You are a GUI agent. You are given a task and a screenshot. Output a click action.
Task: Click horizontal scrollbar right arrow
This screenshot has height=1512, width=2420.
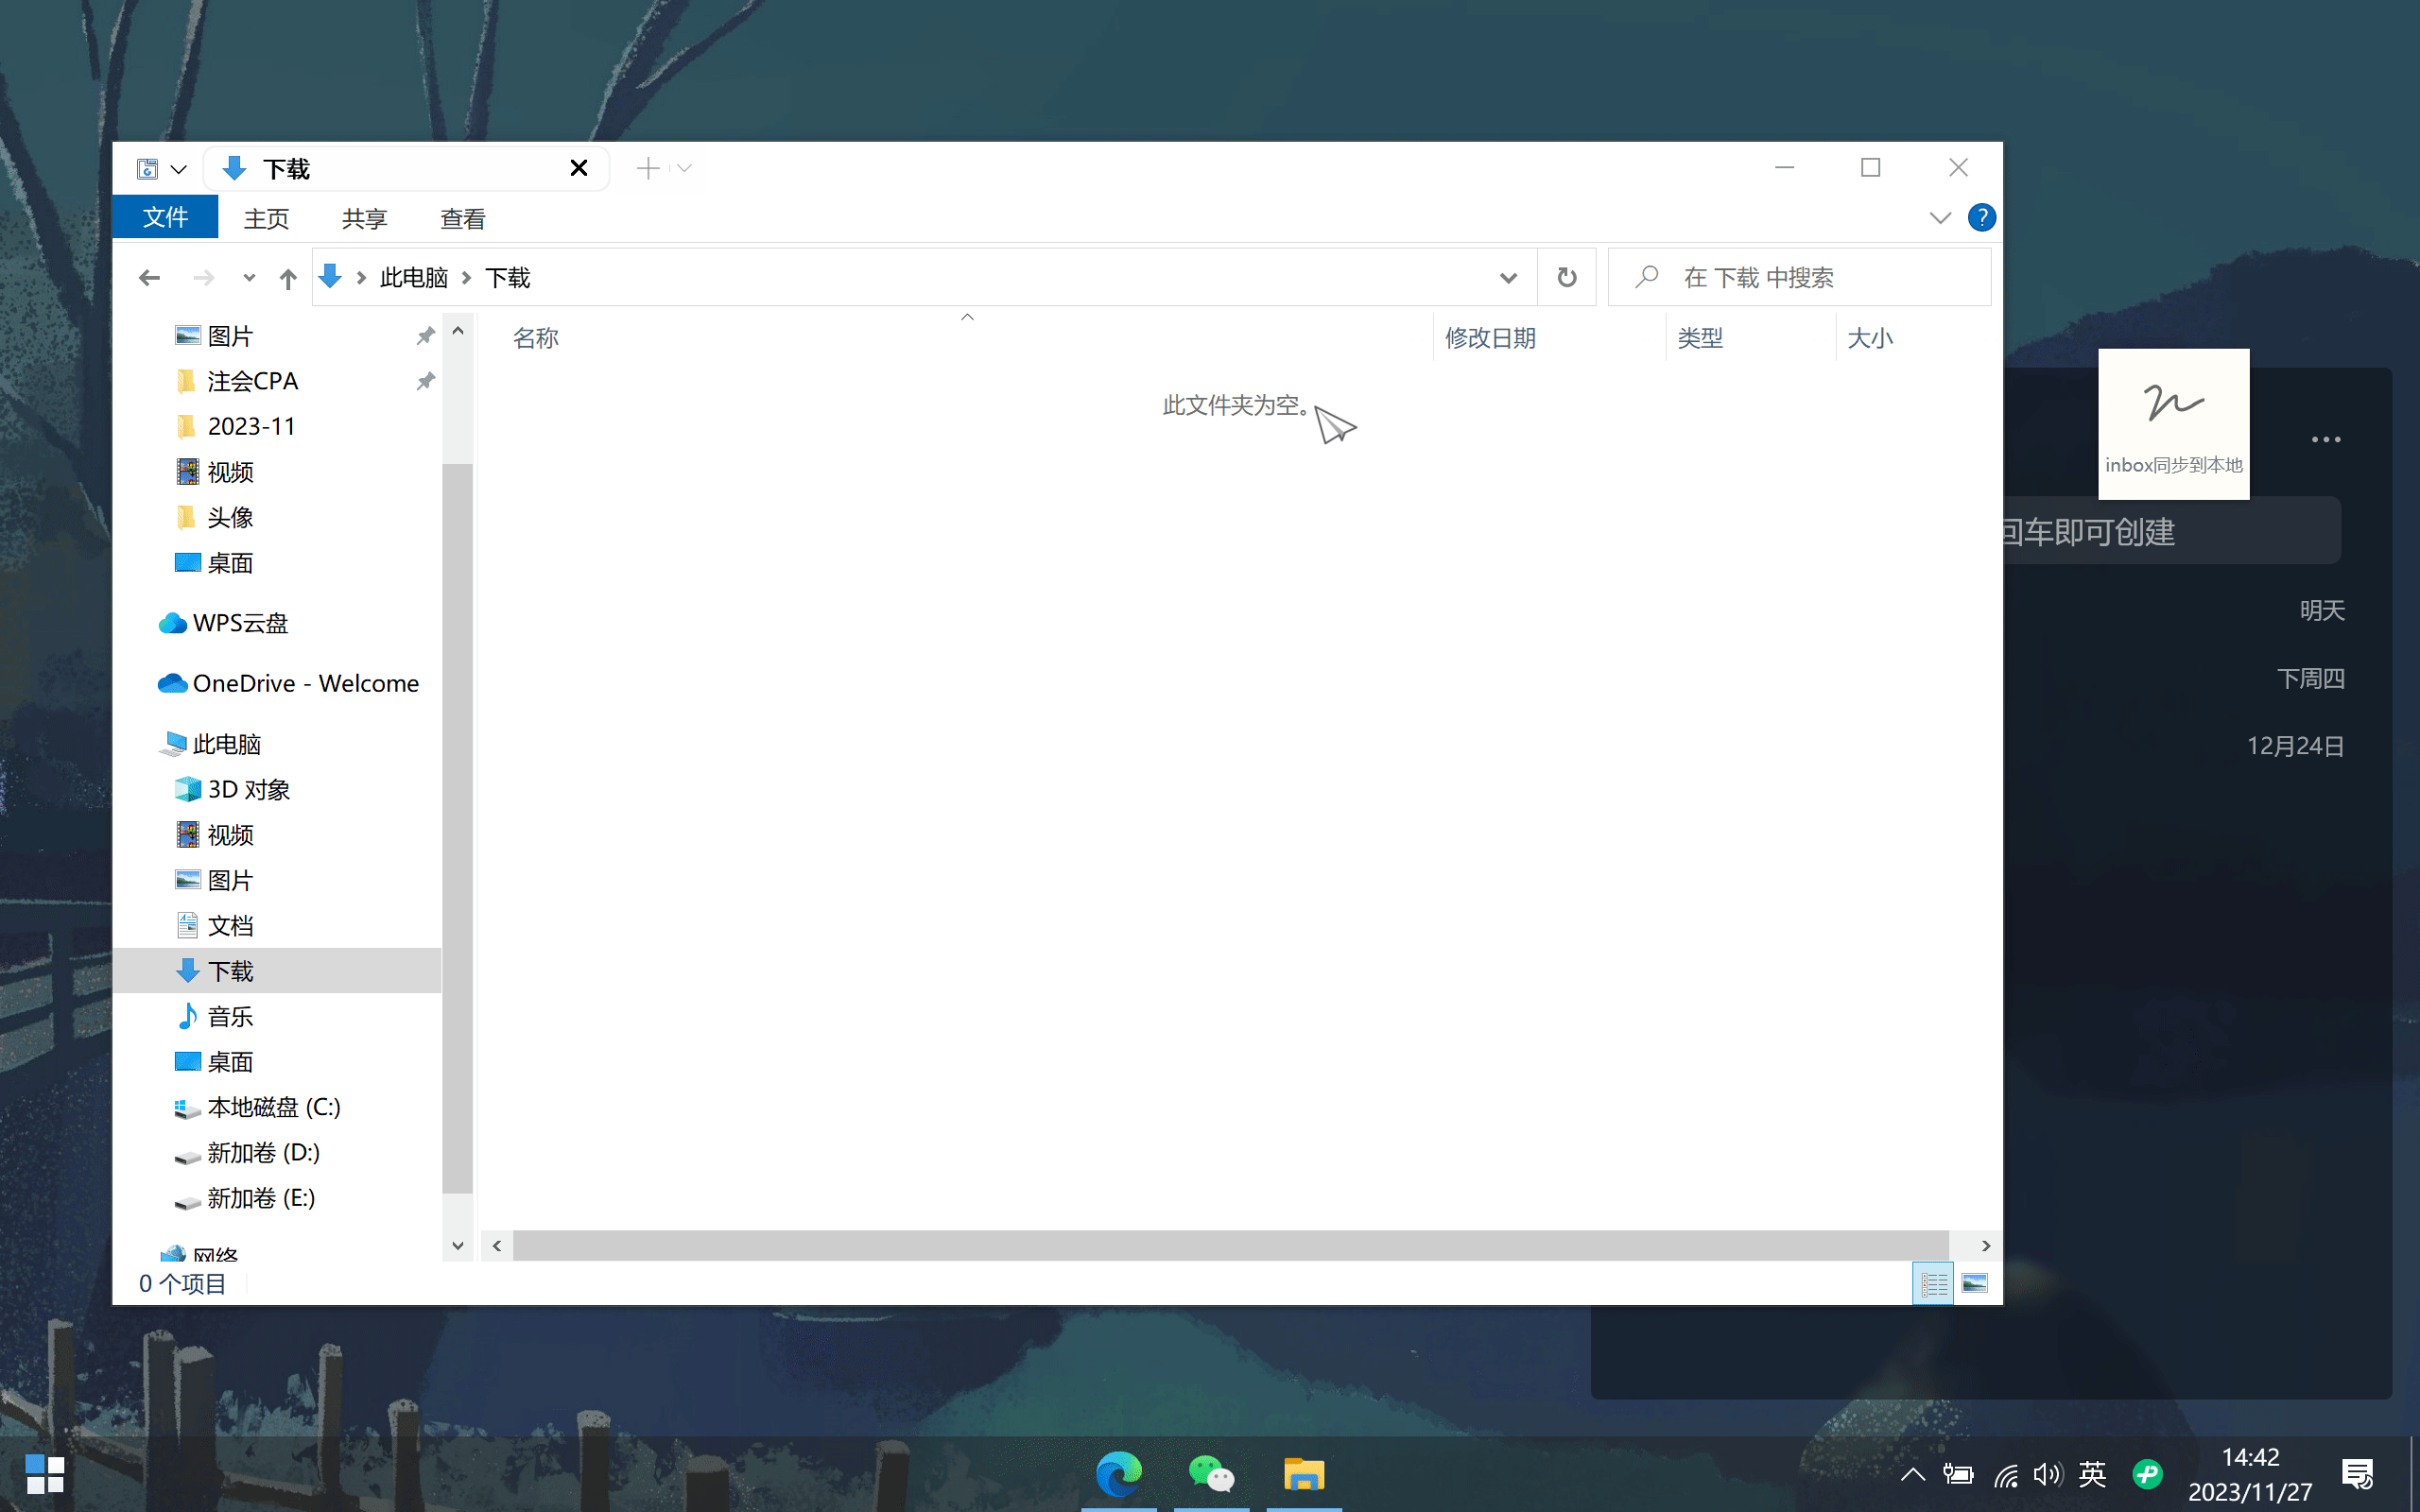[x=1986, y=1246]
